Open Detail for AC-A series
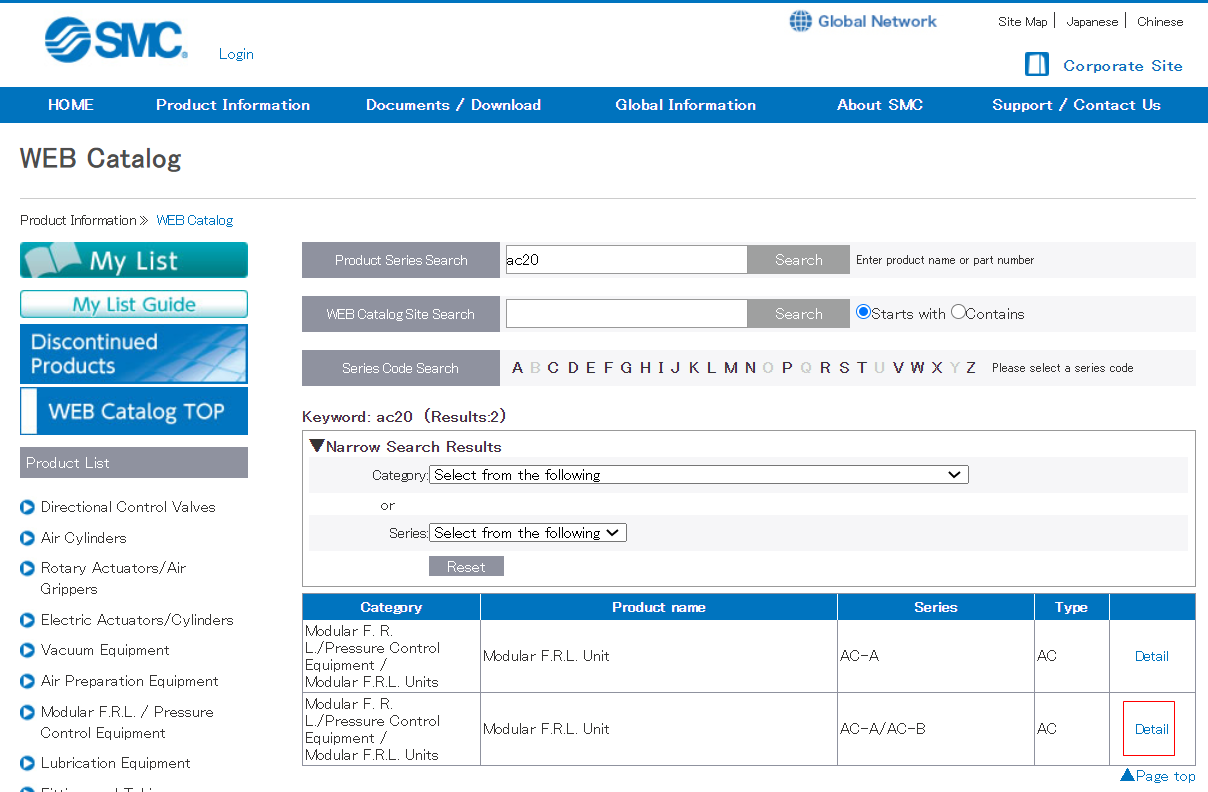Screen dimensions: 1208x792 coord(1152,656)
